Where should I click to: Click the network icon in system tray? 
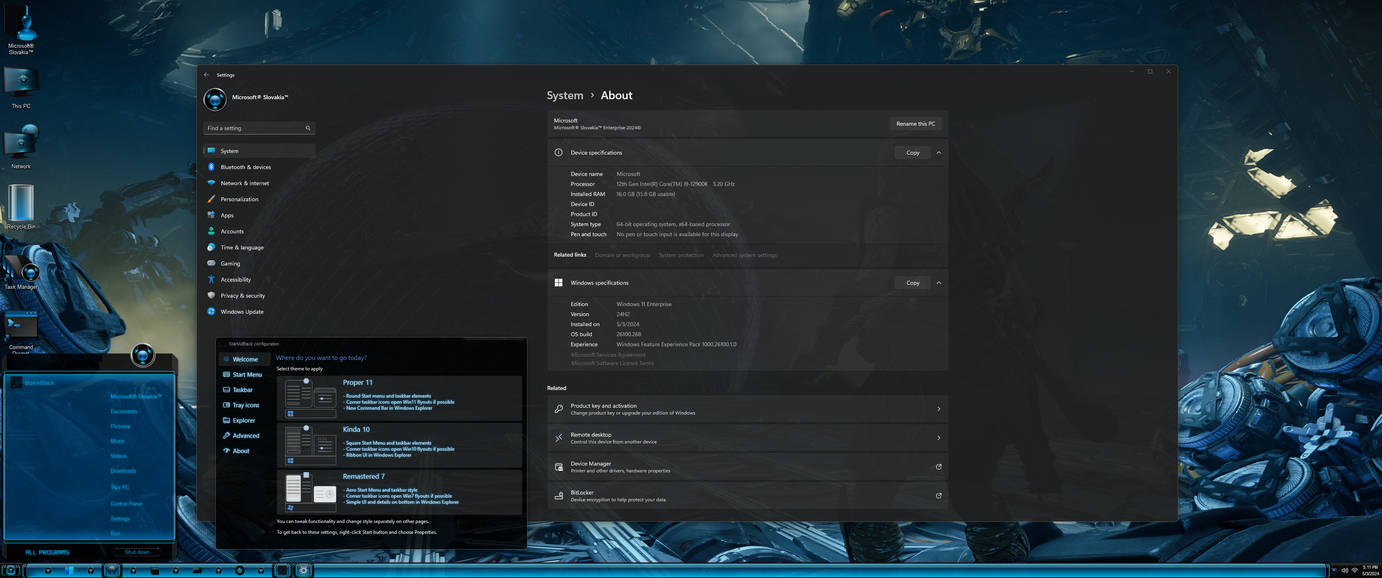click(1355, 570)
